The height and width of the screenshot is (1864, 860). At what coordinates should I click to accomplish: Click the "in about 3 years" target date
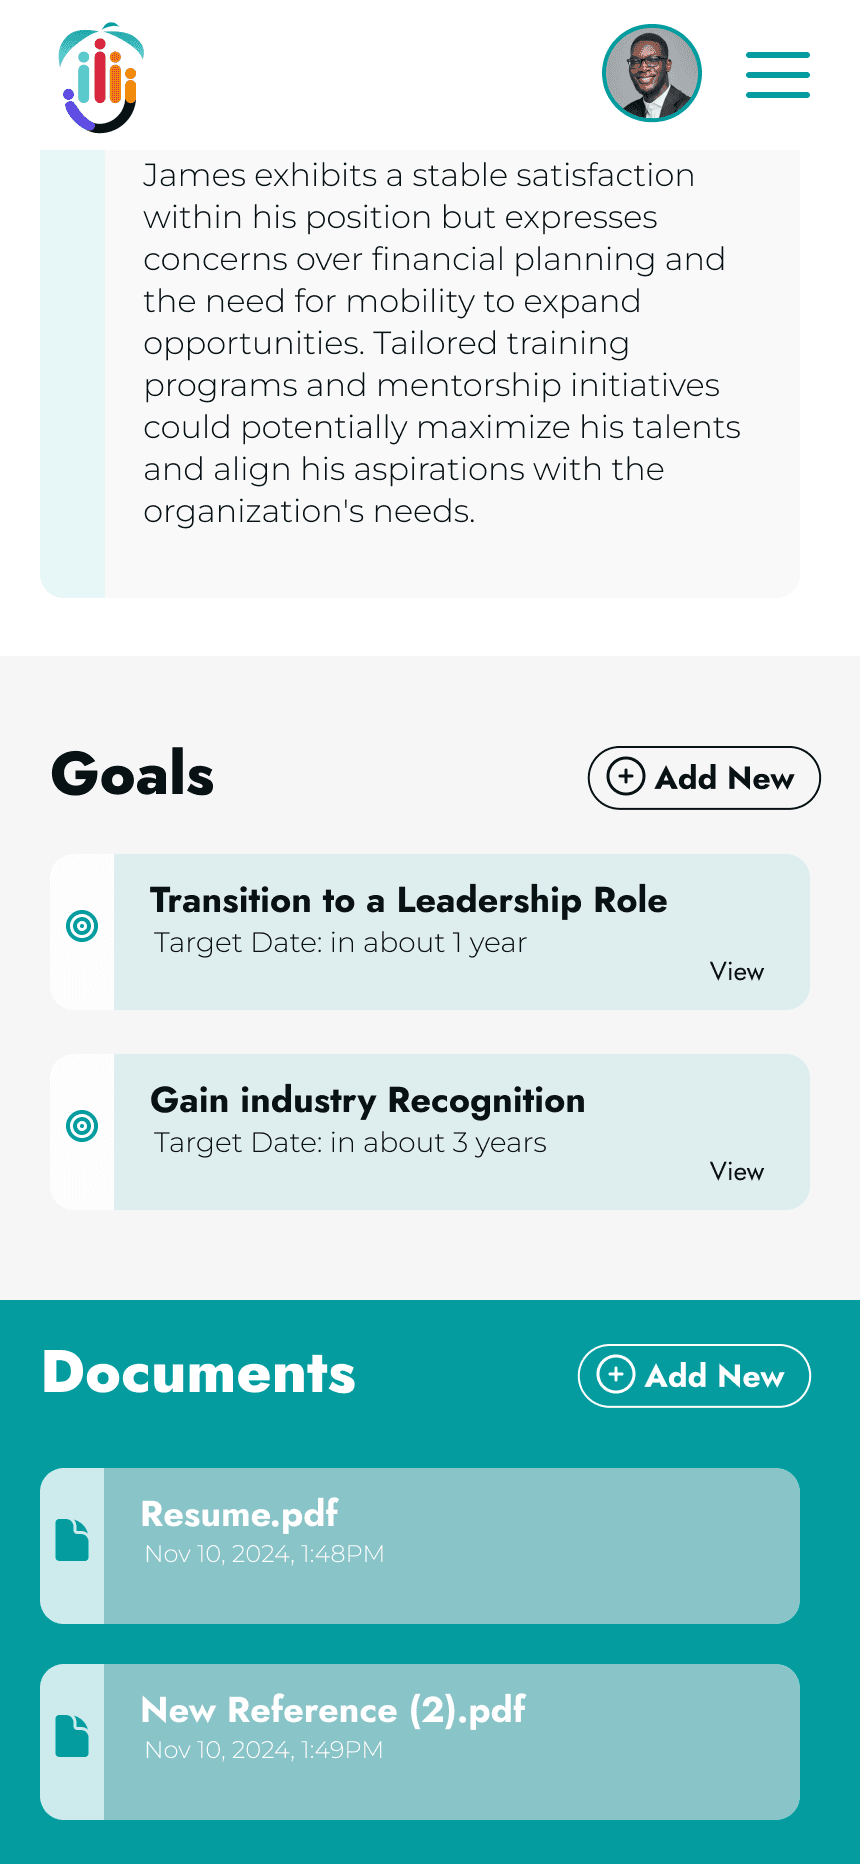(x=350, y=1143)
